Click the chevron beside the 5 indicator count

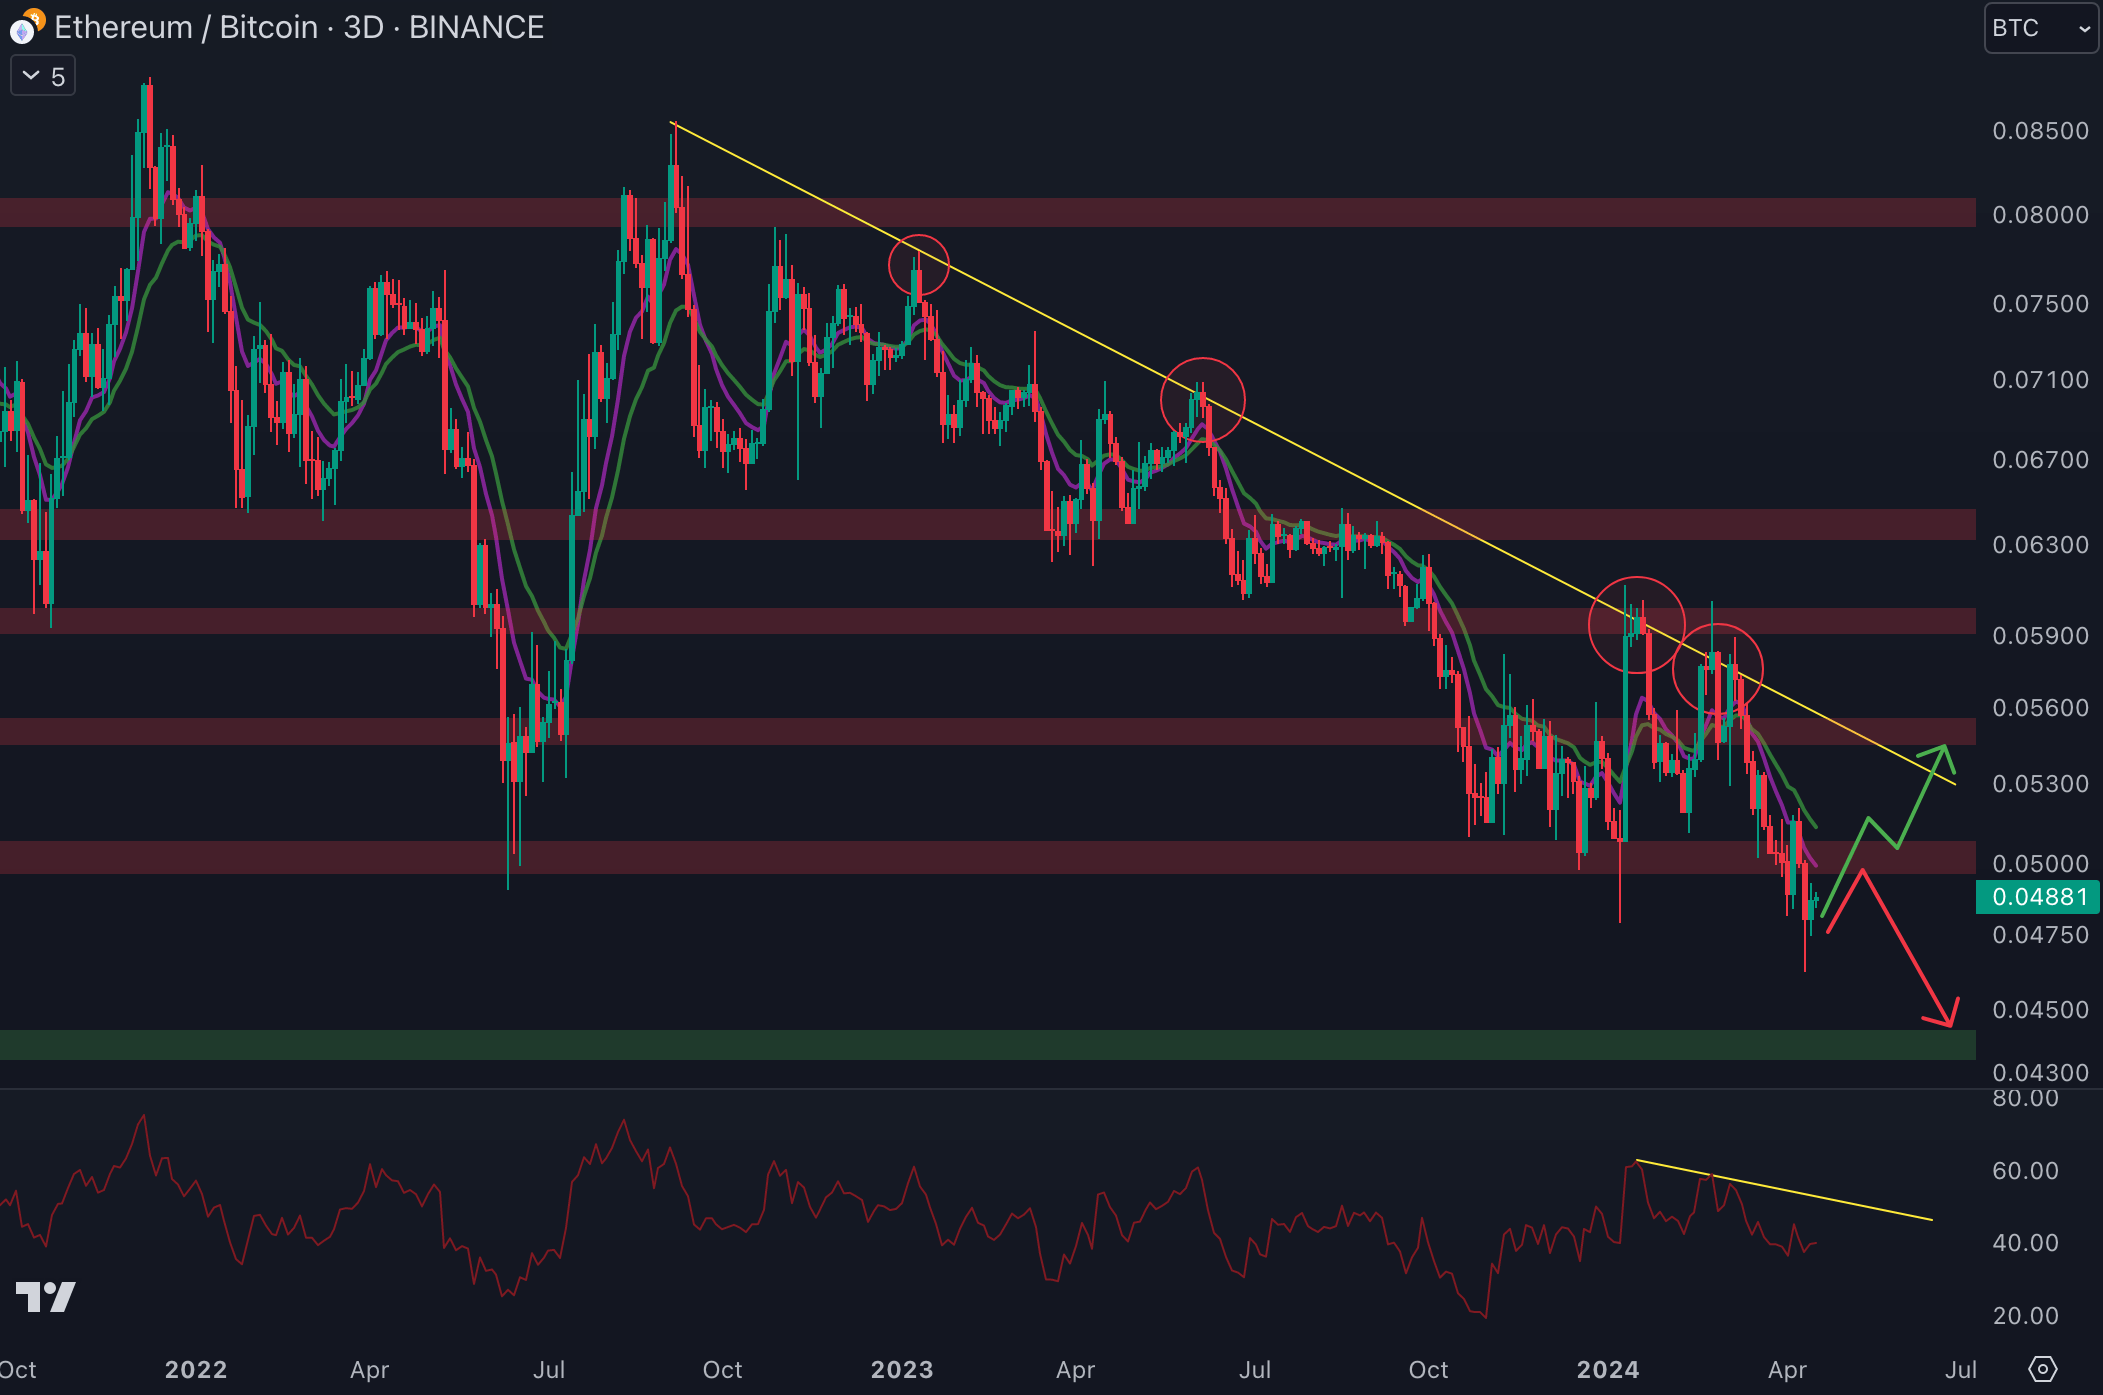pos(31,76)
